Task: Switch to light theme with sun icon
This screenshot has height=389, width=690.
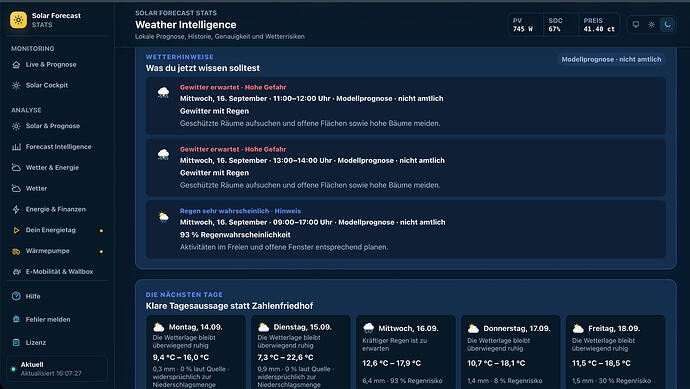Action: pos(652,25)
